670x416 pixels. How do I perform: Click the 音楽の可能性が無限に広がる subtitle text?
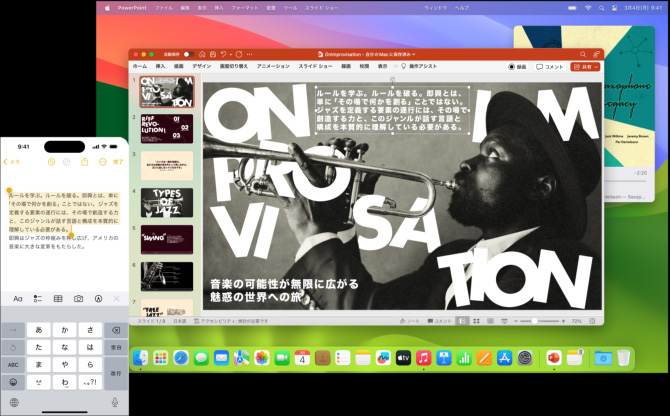click(284, 284)
